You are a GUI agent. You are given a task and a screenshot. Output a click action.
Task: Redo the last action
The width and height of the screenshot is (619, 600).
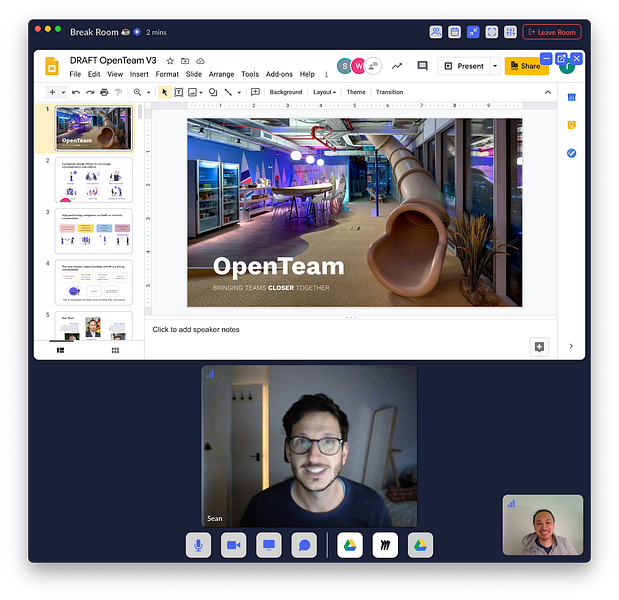click(90, 92)
